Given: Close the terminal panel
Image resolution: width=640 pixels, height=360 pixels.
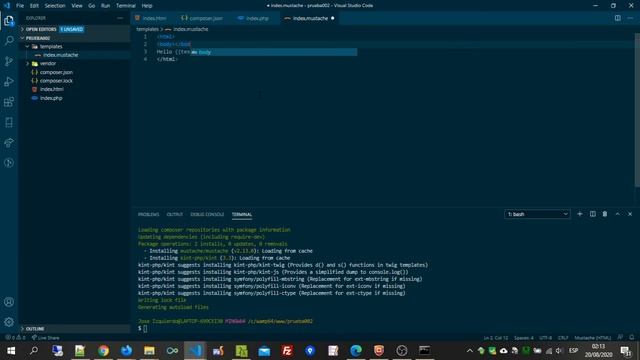Looking at the screenshot, I should pyautogui.click(x=630, y=214).
